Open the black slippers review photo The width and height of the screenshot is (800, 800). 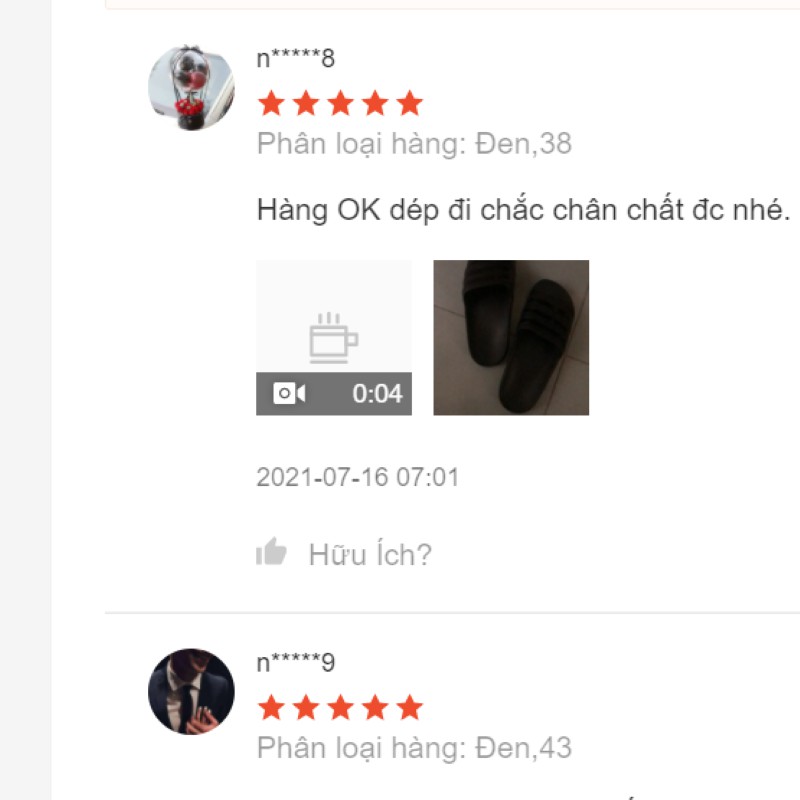(511, 337)
